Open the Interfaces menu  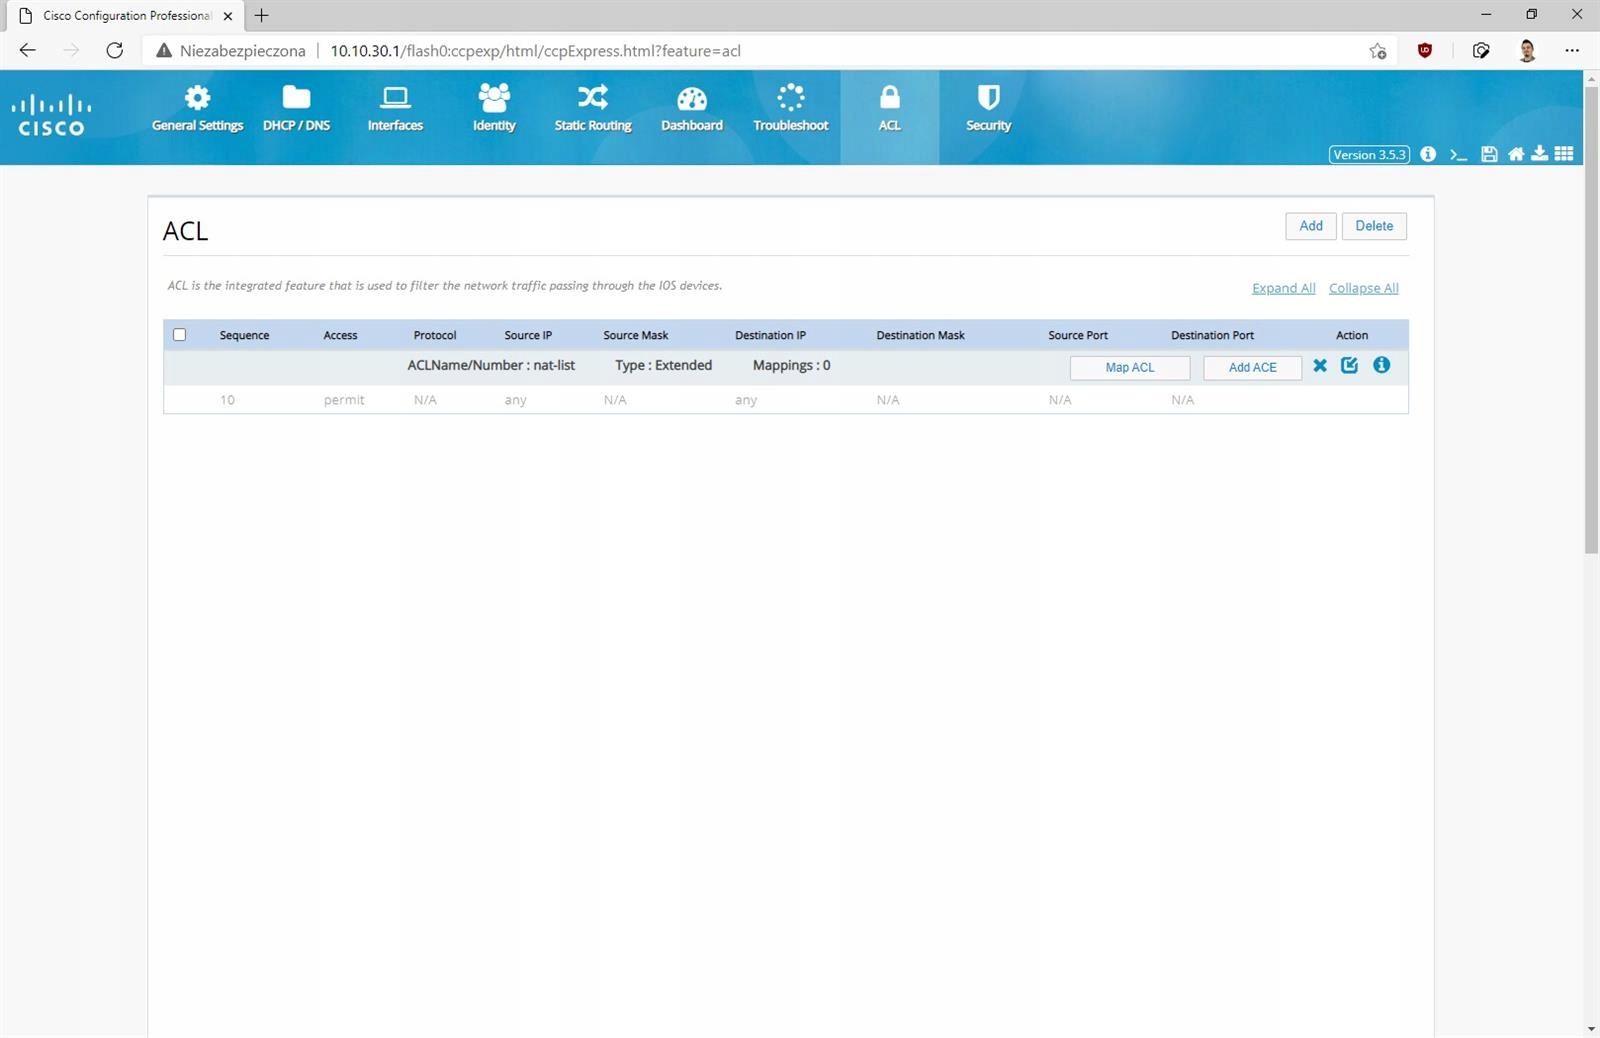point(395,108)
